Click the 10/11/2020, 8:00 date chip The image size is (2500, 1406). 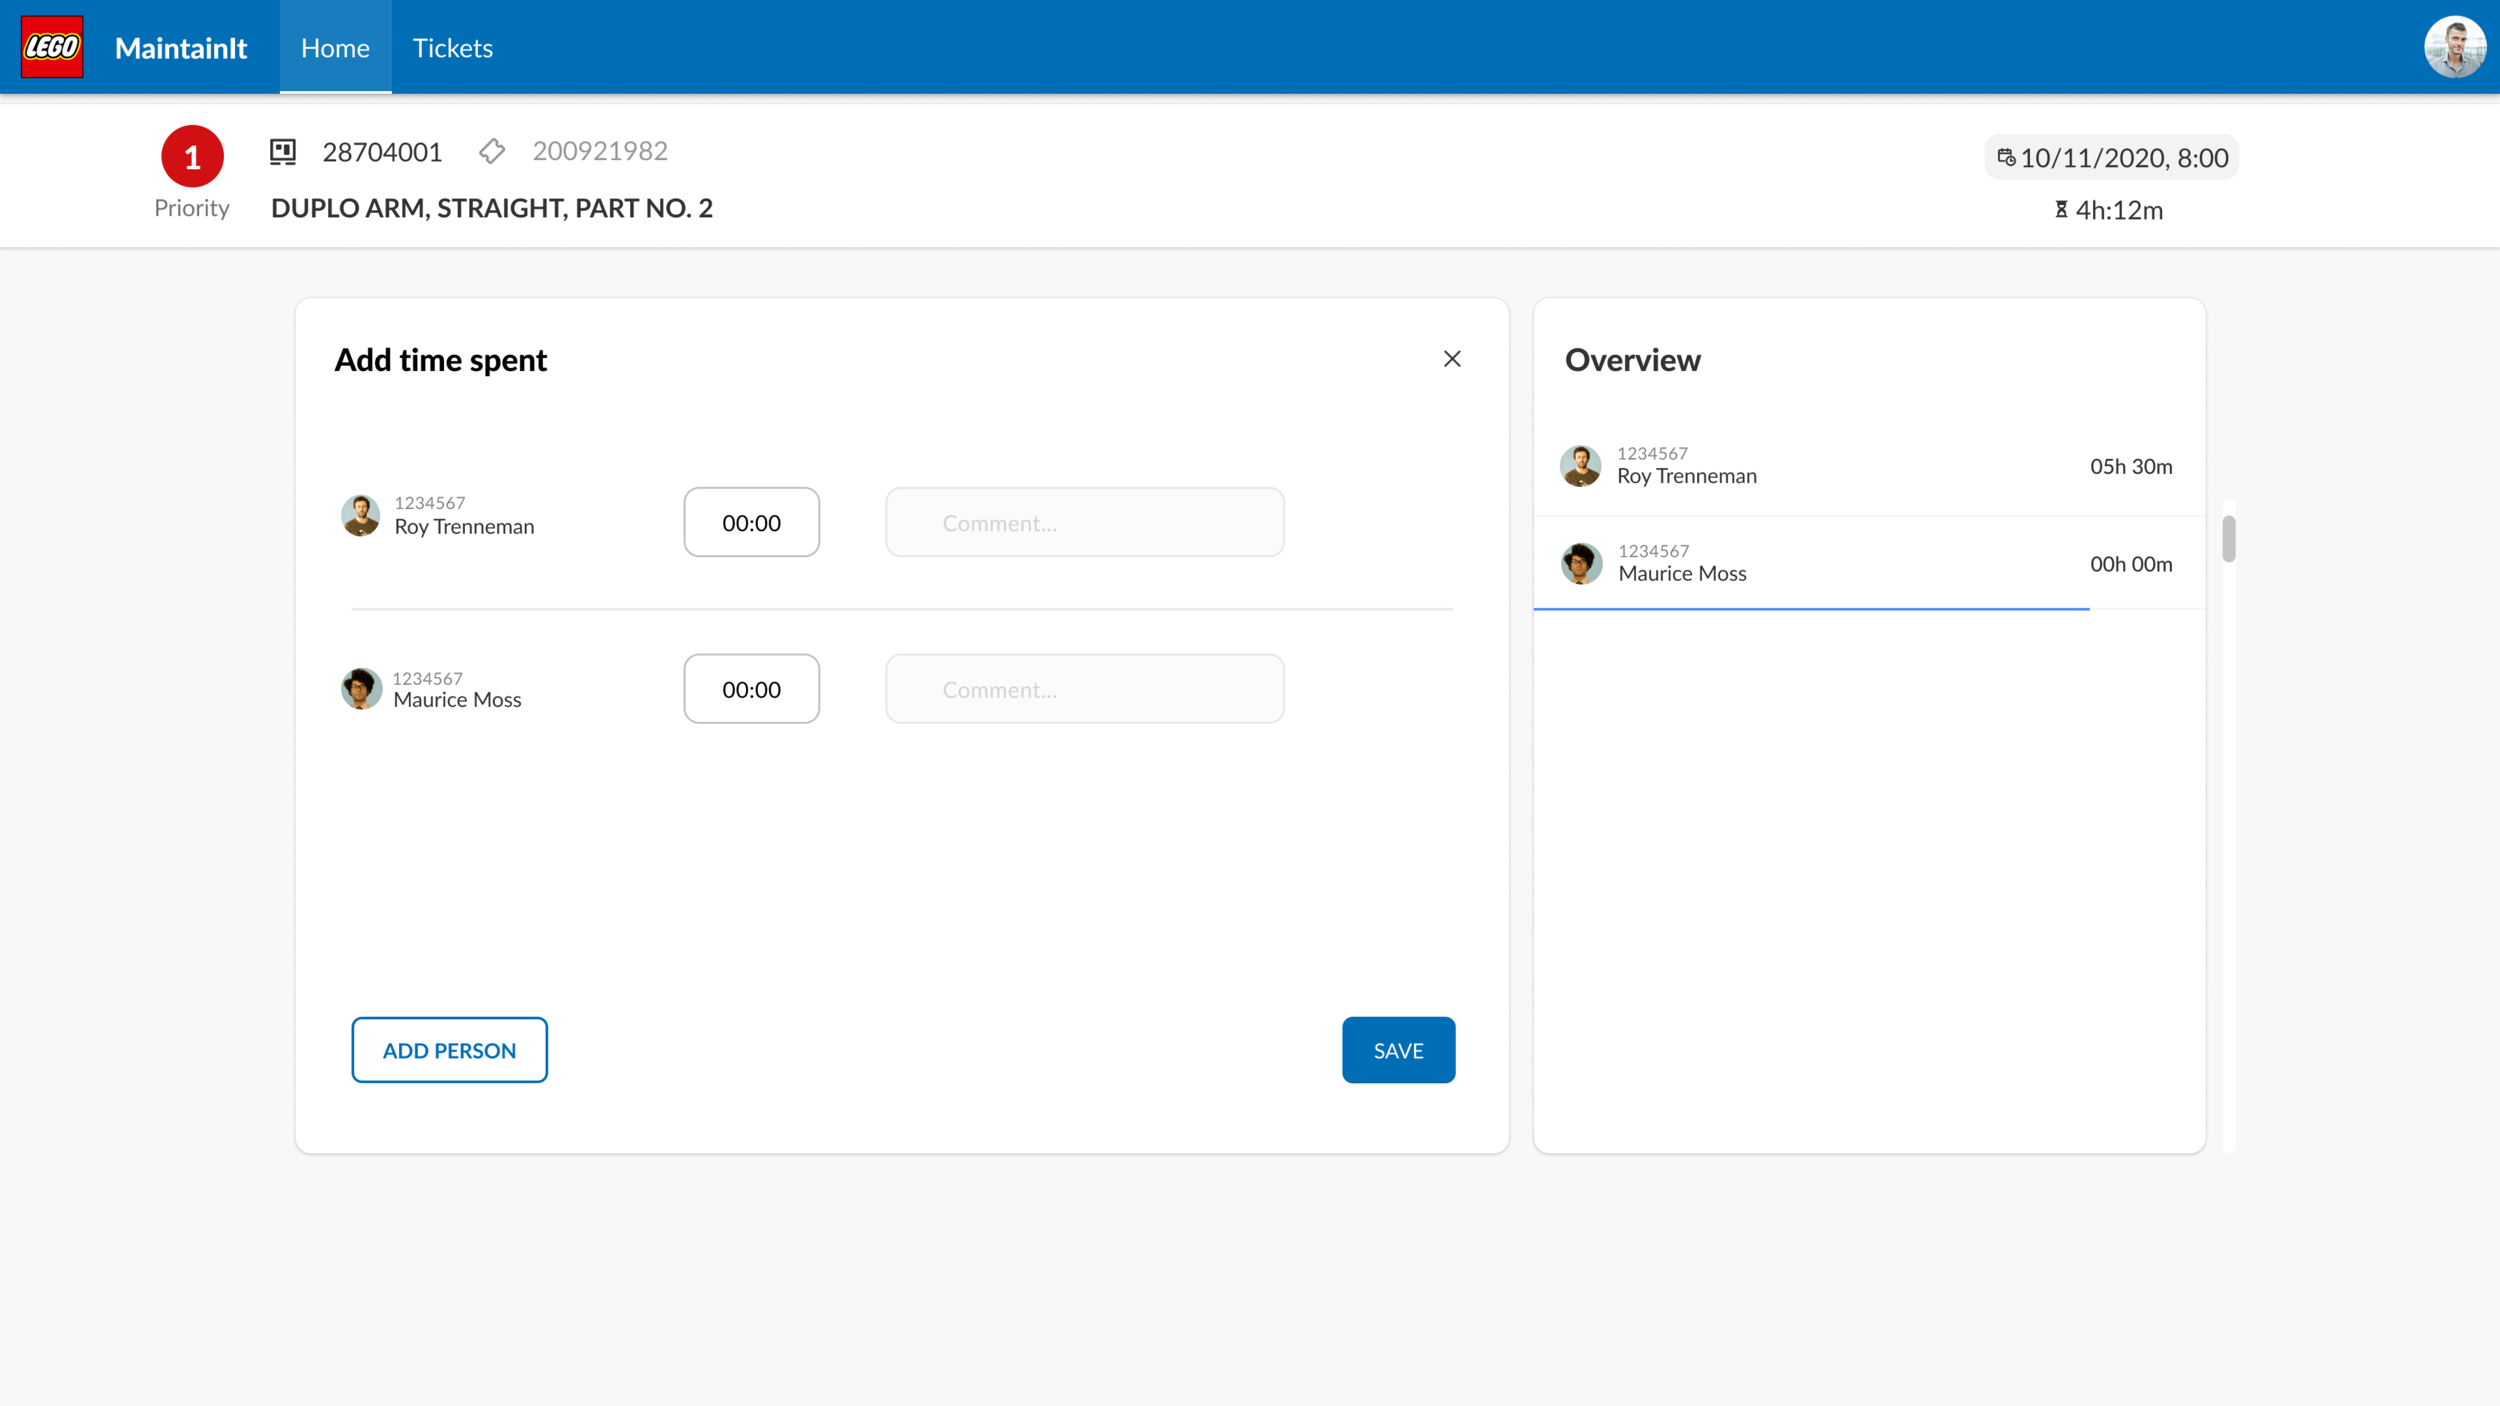pyautogui.click(x=2111, y=157)
